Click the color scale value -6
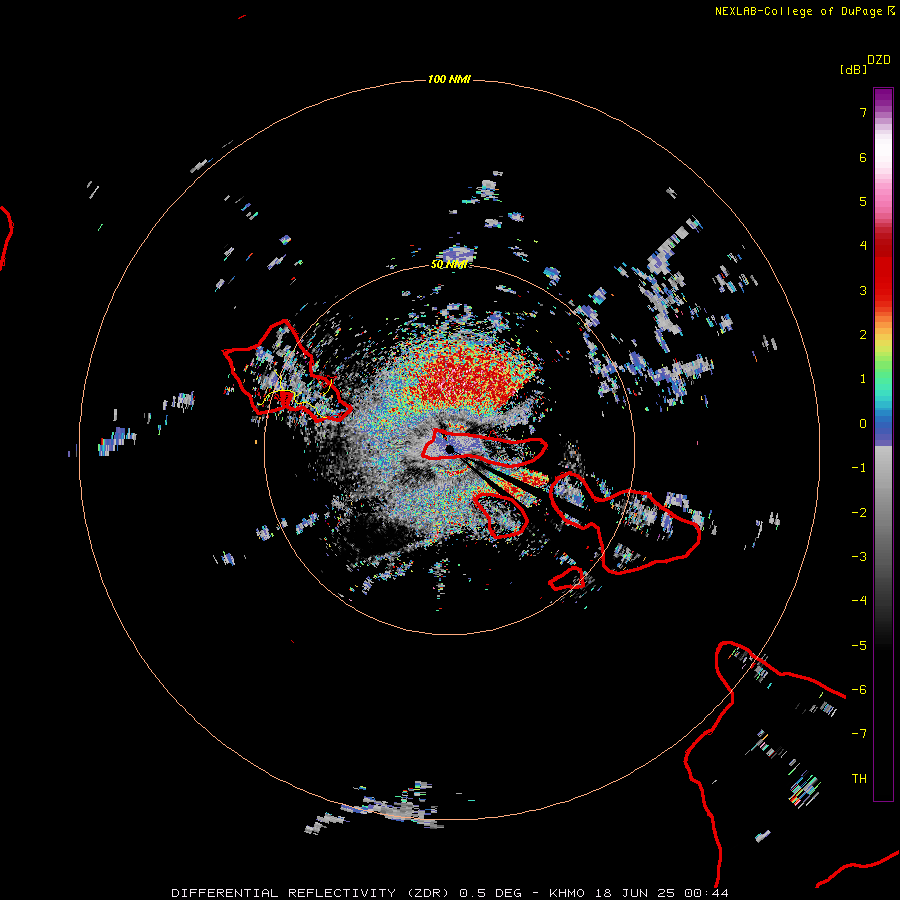 pyautogui.click(x=859, y=690)
